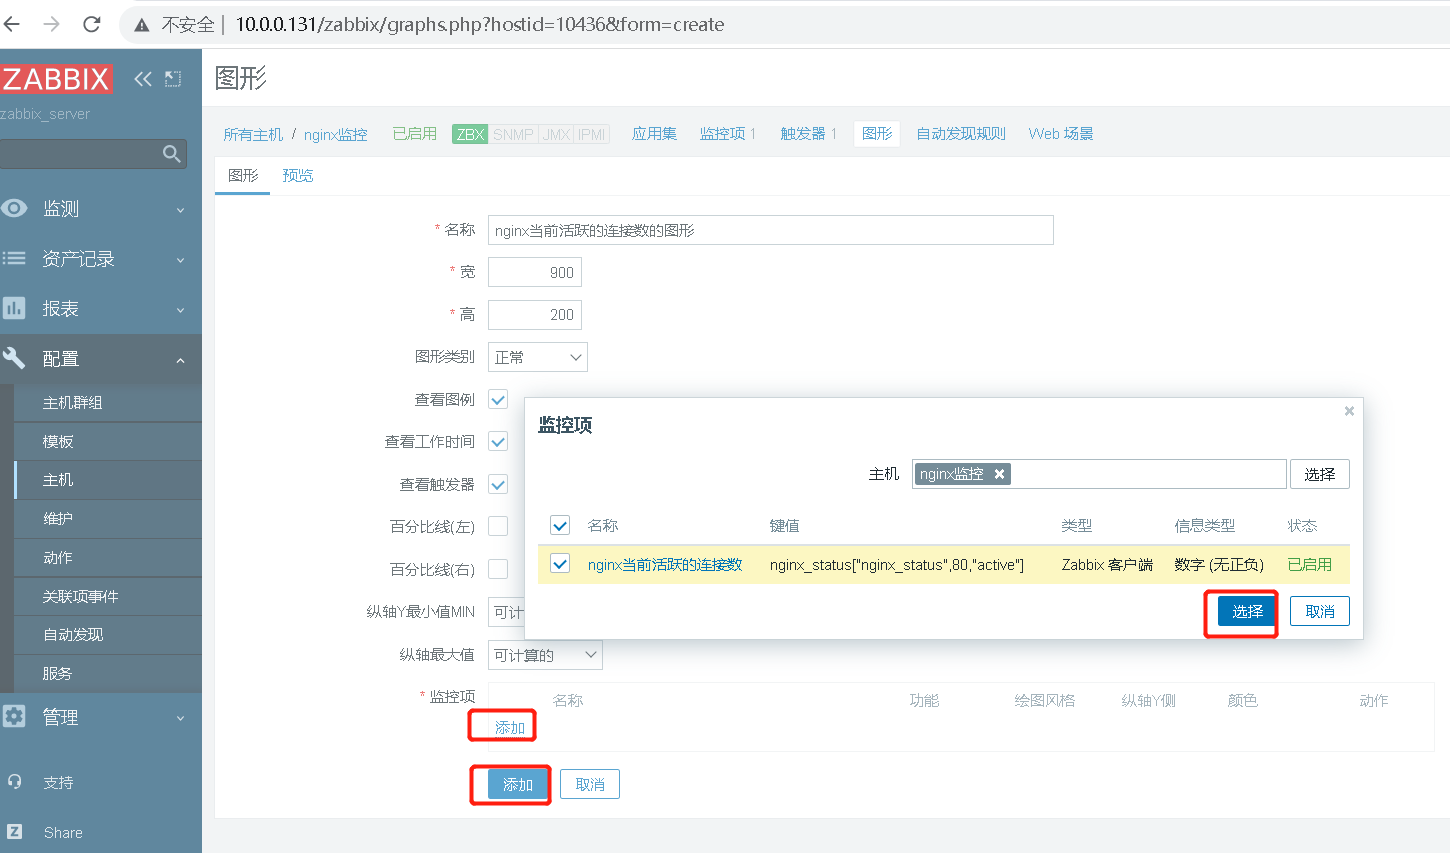
Task: Toggle the select-all checkbox in 监控项 dialog header
Action: (560, 525)
